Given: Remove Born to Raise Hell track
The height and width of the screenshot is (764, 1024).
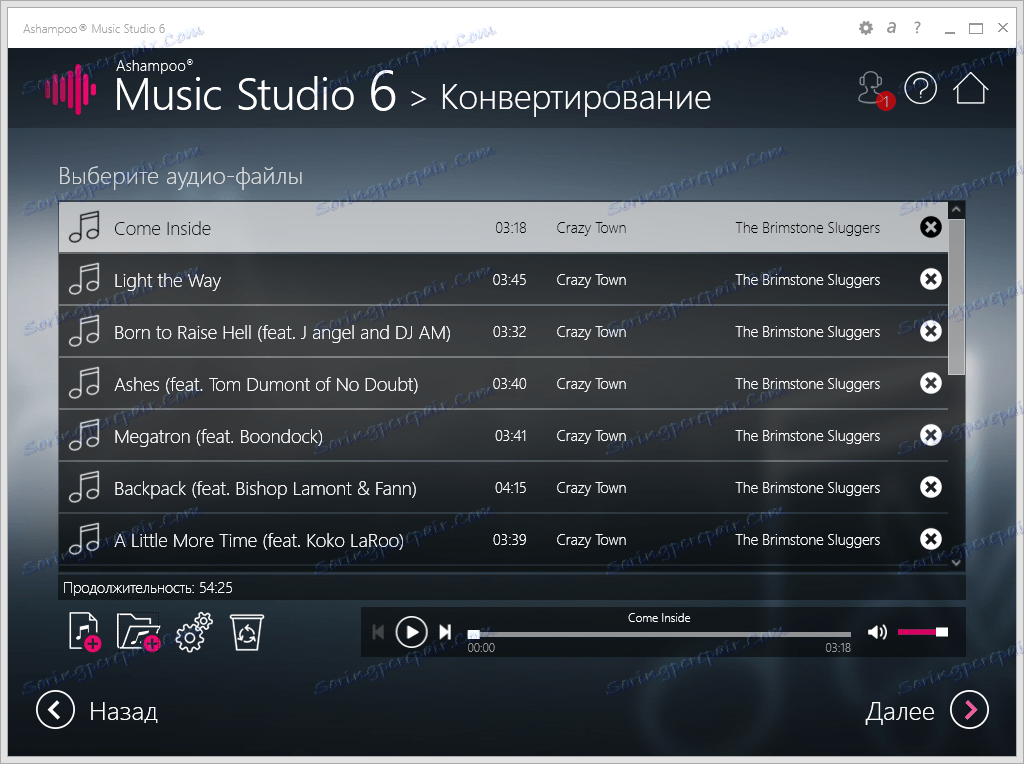Looking at the screenshot, I should click(x=931, y=331).
